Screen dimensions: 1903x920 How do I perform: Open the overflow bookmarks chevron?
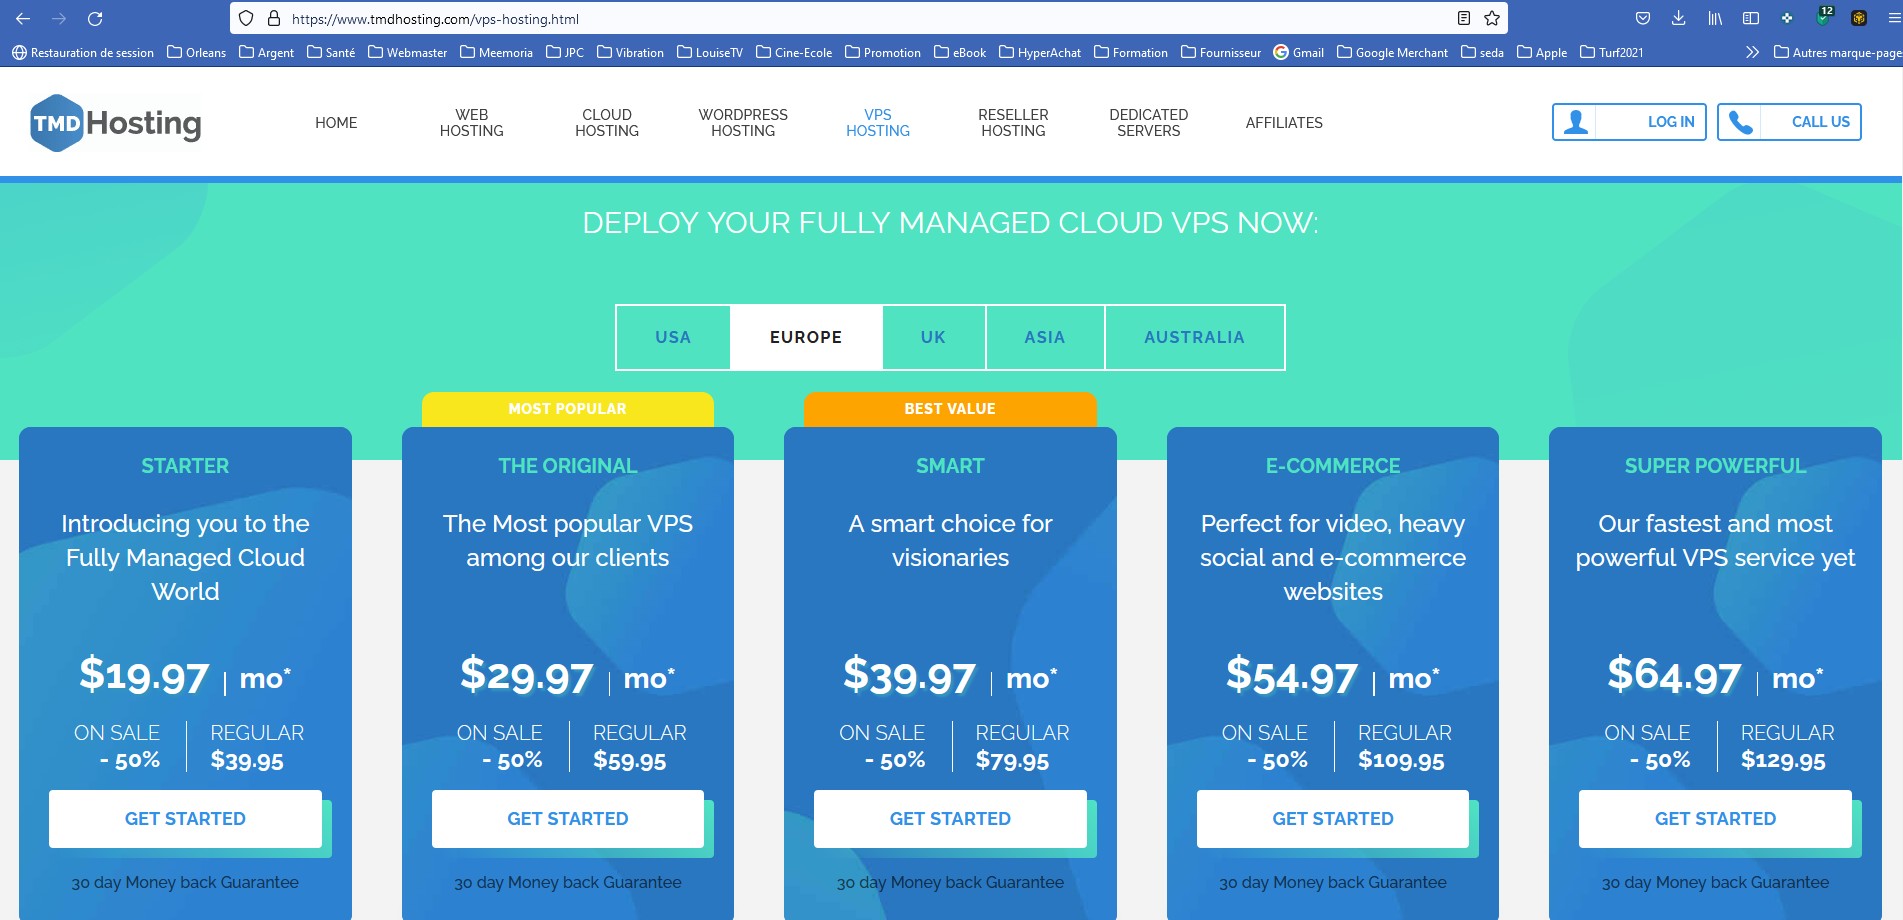coord(1752,52)
